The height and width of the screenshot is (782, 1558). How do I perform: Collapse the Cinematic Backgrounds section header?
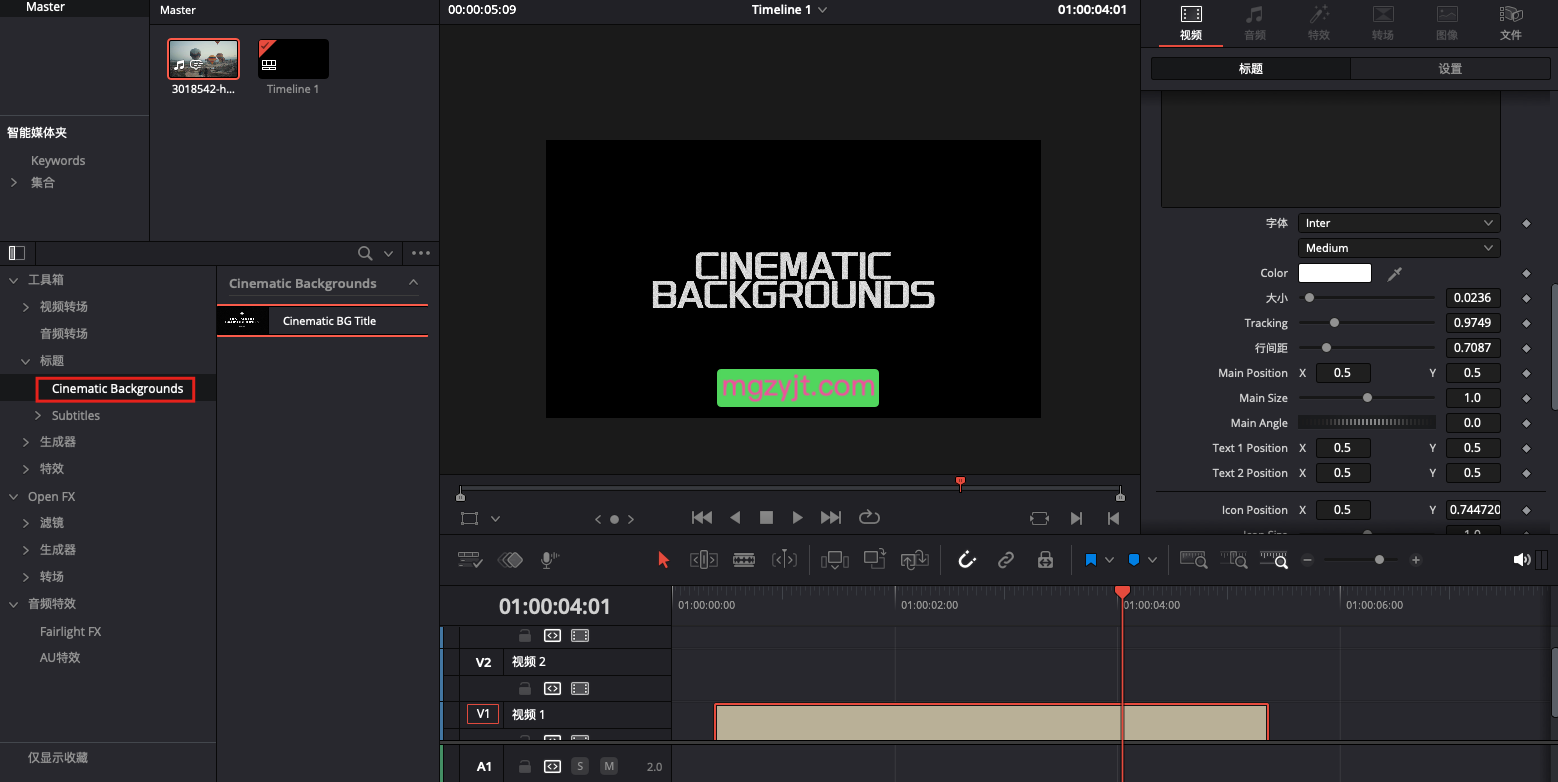pos(414,283)
